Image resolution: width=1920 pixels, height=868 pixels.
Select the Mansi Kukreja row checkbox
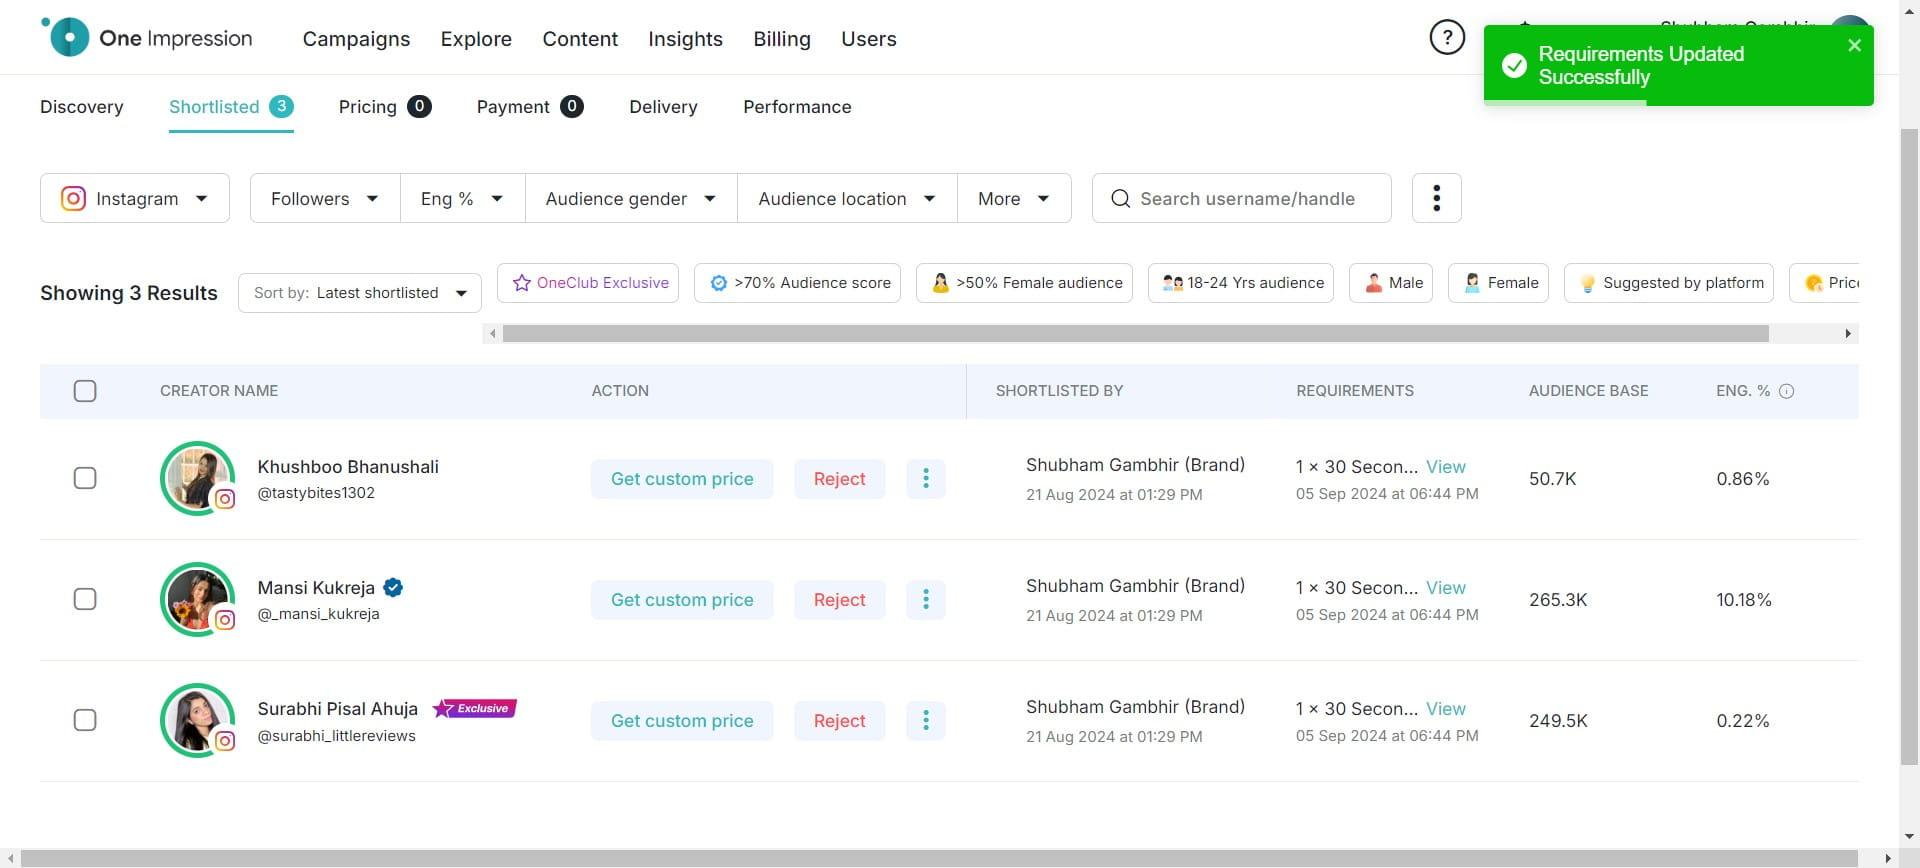coord(85,599)
